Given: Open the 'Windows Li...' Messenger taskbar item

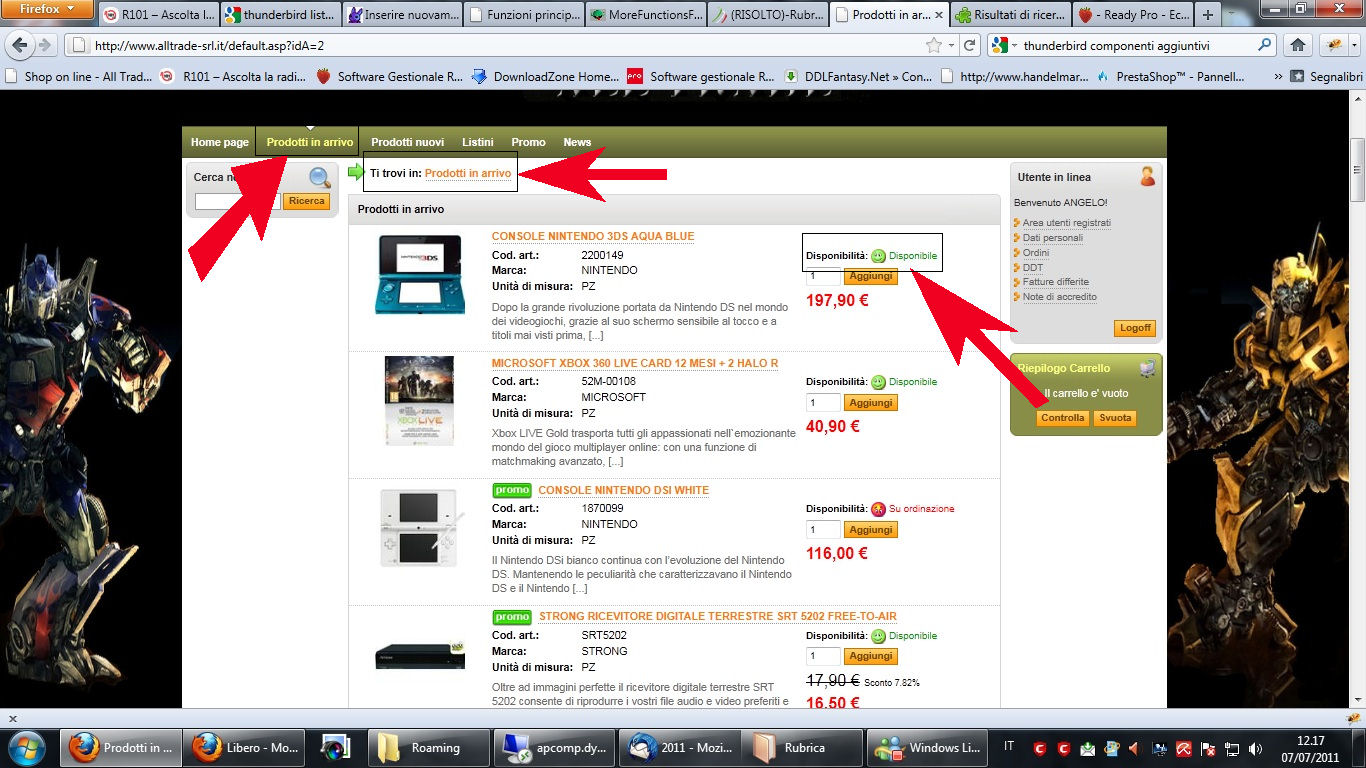Looking at the screenshot, I should click(x=927, y=748).
